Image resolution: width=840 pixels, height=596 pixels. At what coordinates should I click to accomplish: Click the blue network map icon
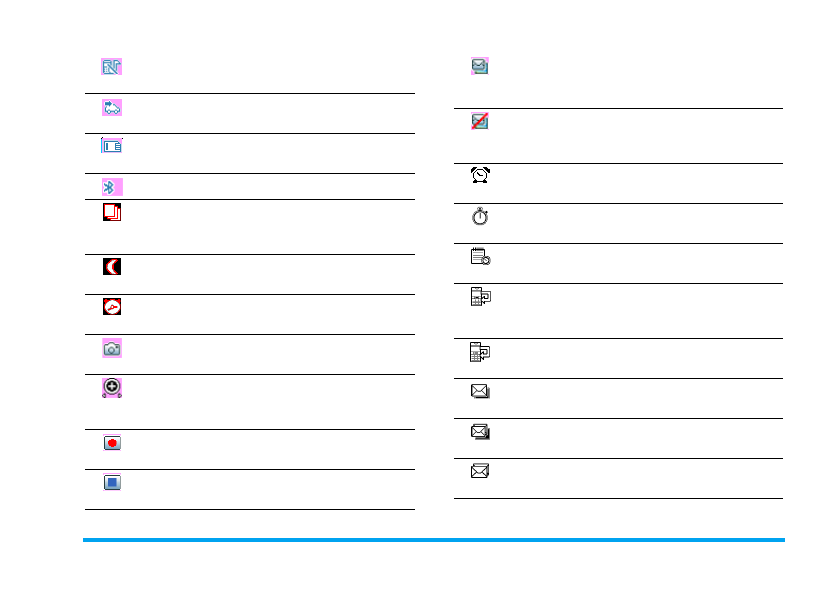(111, 67)
